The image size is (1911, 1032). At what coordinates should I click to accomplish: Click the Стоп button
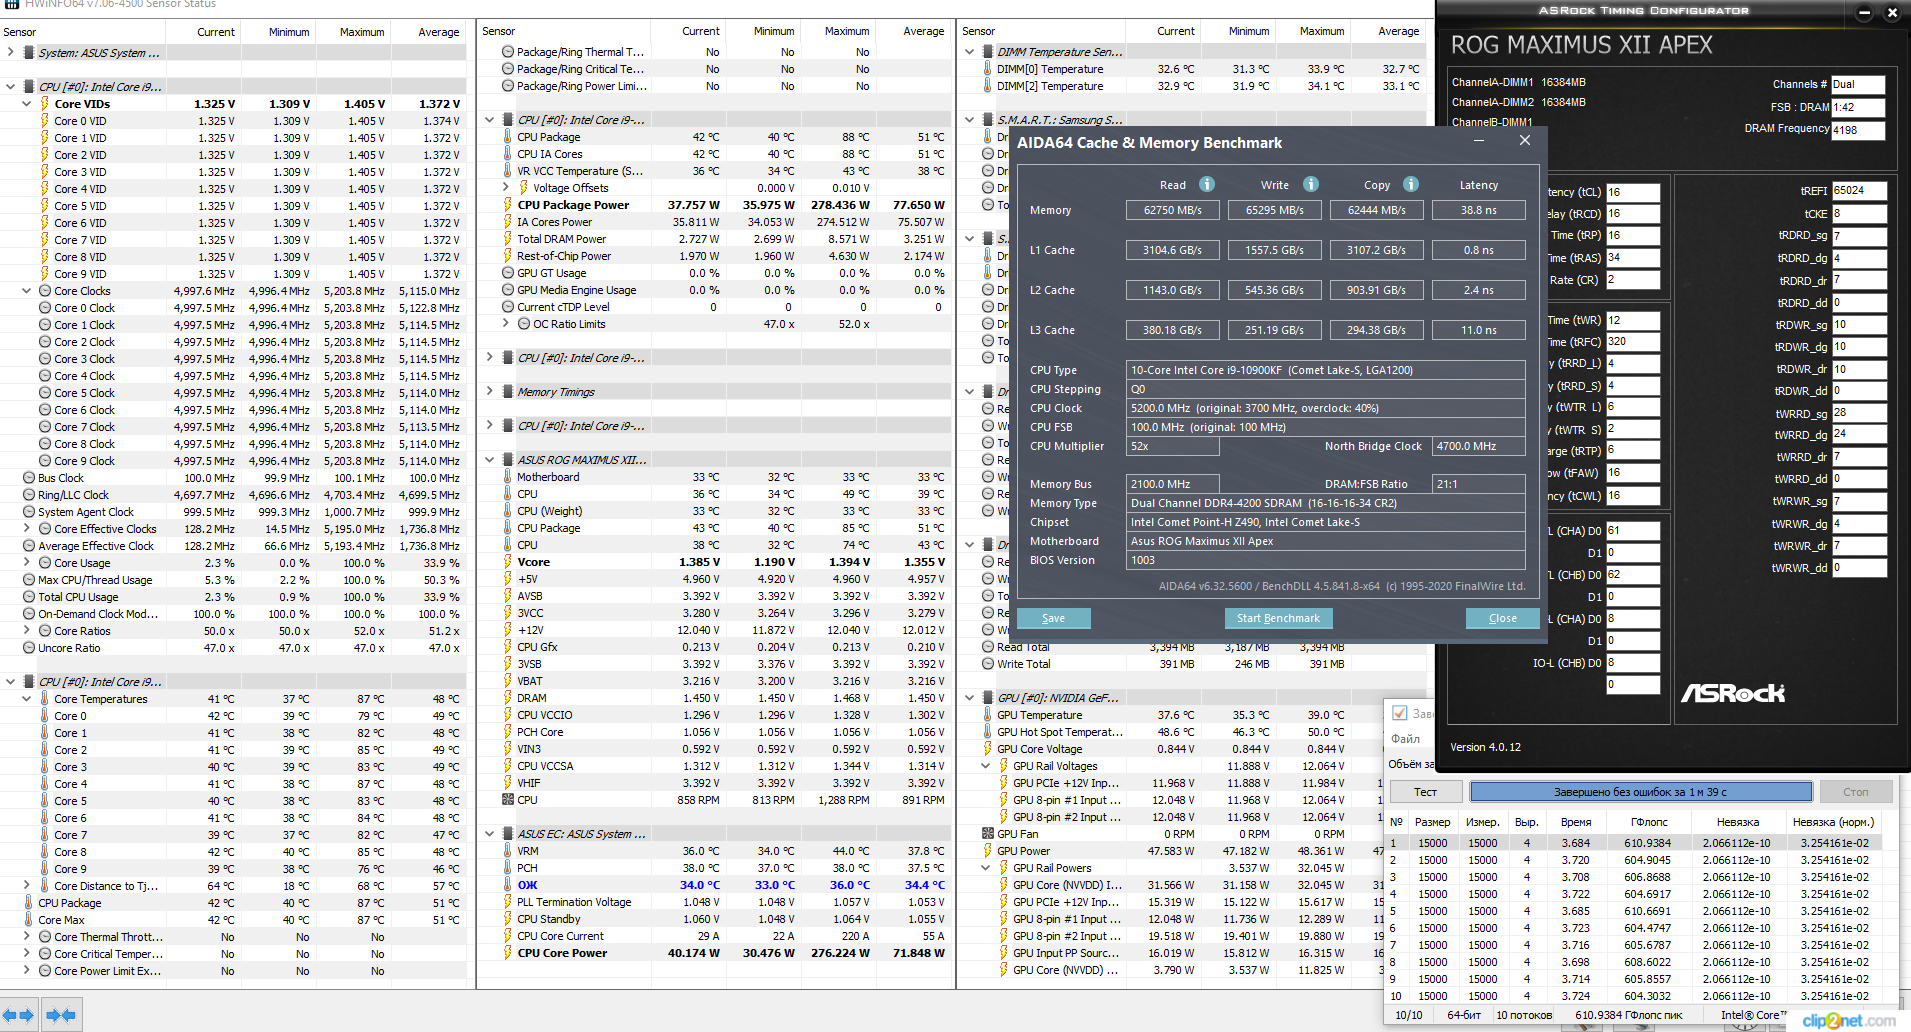click(1856, 792)
